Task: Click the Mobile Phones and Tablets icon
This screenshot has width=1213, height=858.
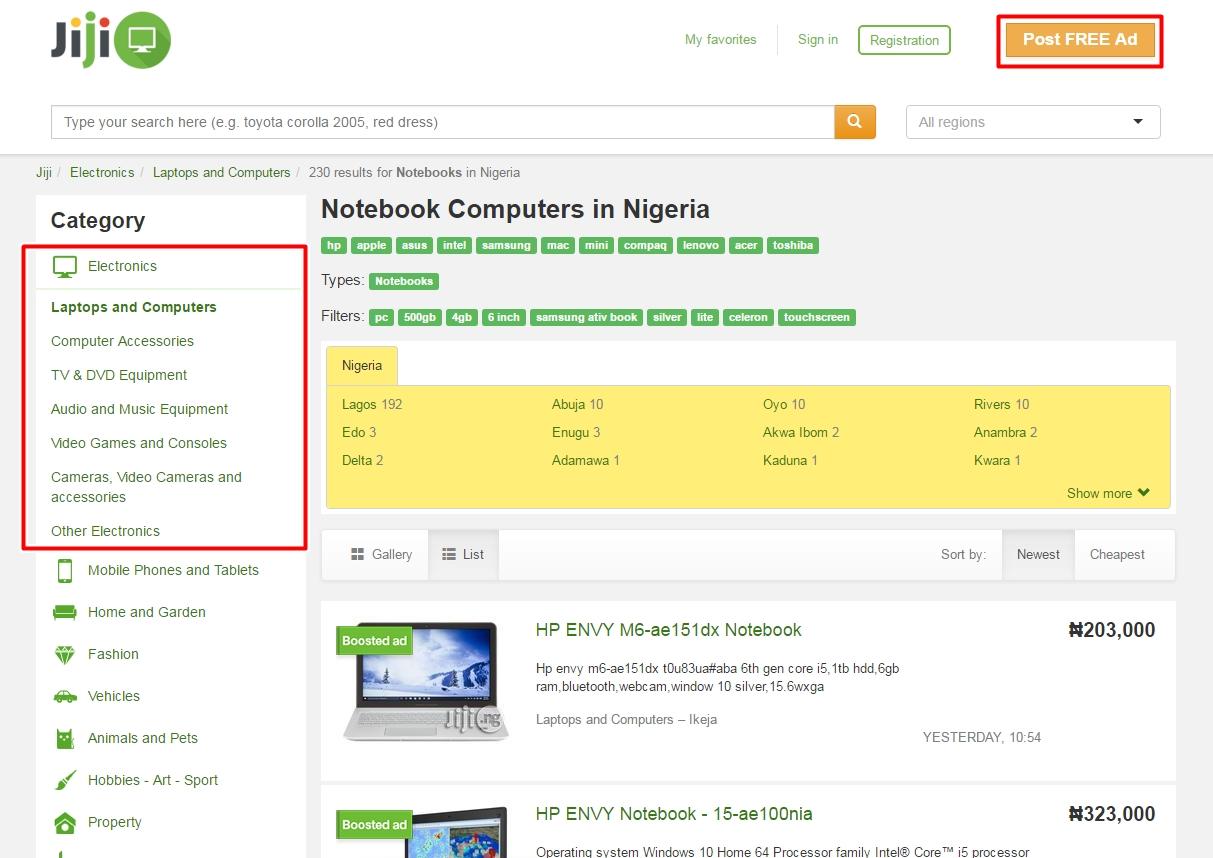Action: point(65,570)
